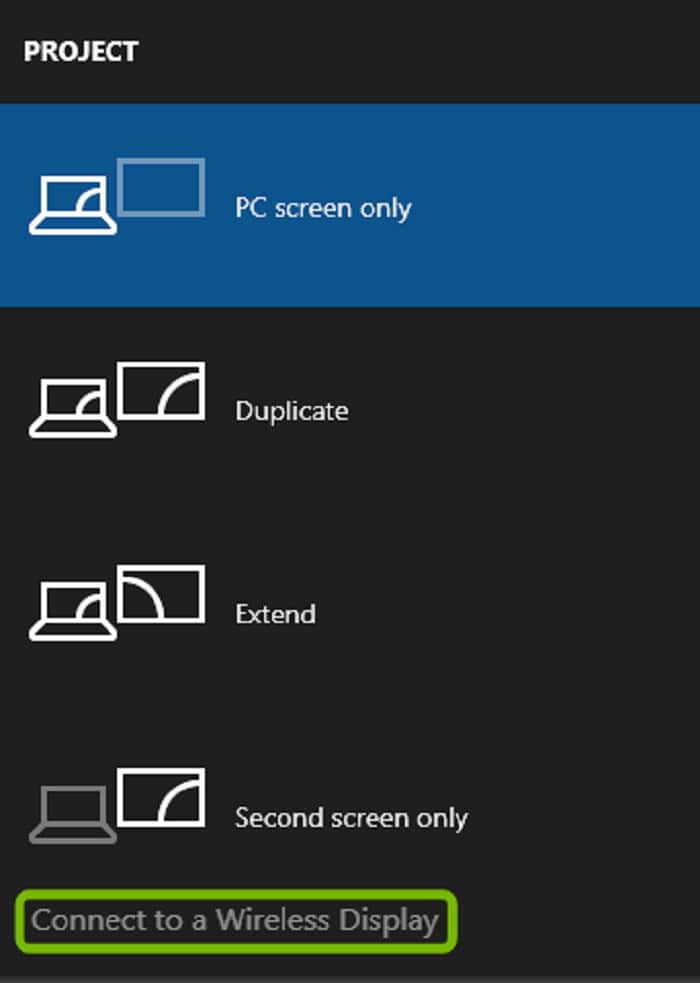This screenshot has height=983, width=700.
Task: Click the laptop icon in the Duplicate option
Action: point(73,408)
